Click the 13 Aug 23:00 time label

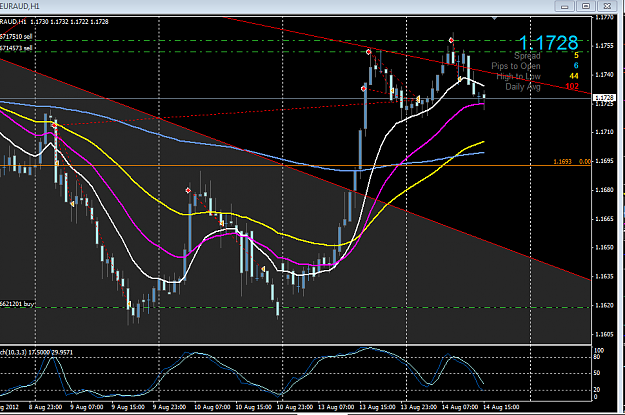click(x=419, y=407)
